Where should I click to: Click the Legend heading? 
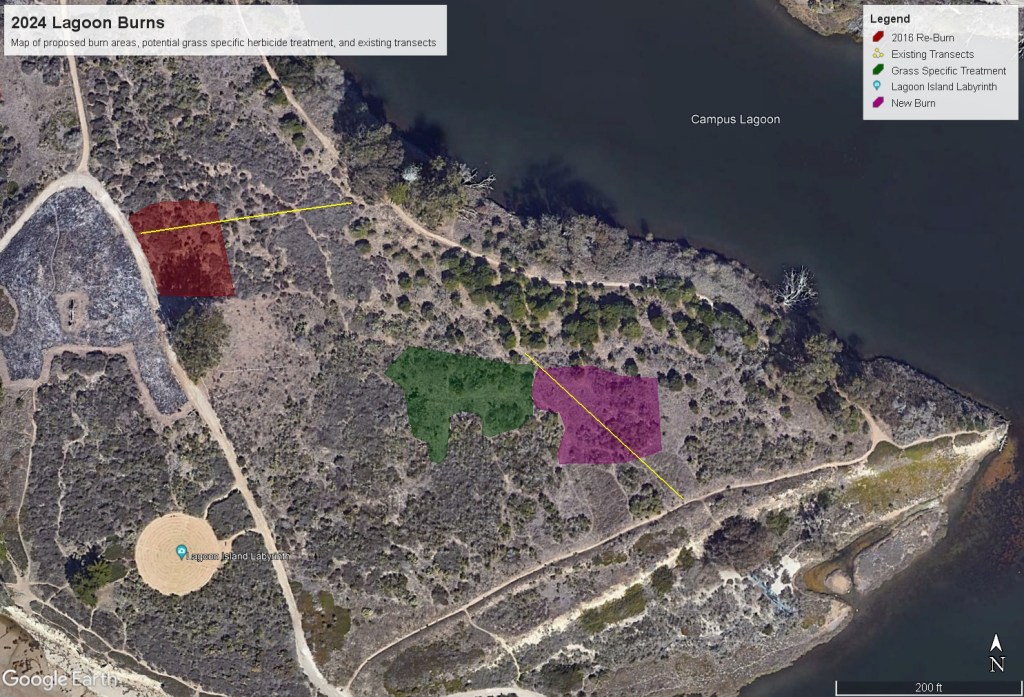(889, 19)
